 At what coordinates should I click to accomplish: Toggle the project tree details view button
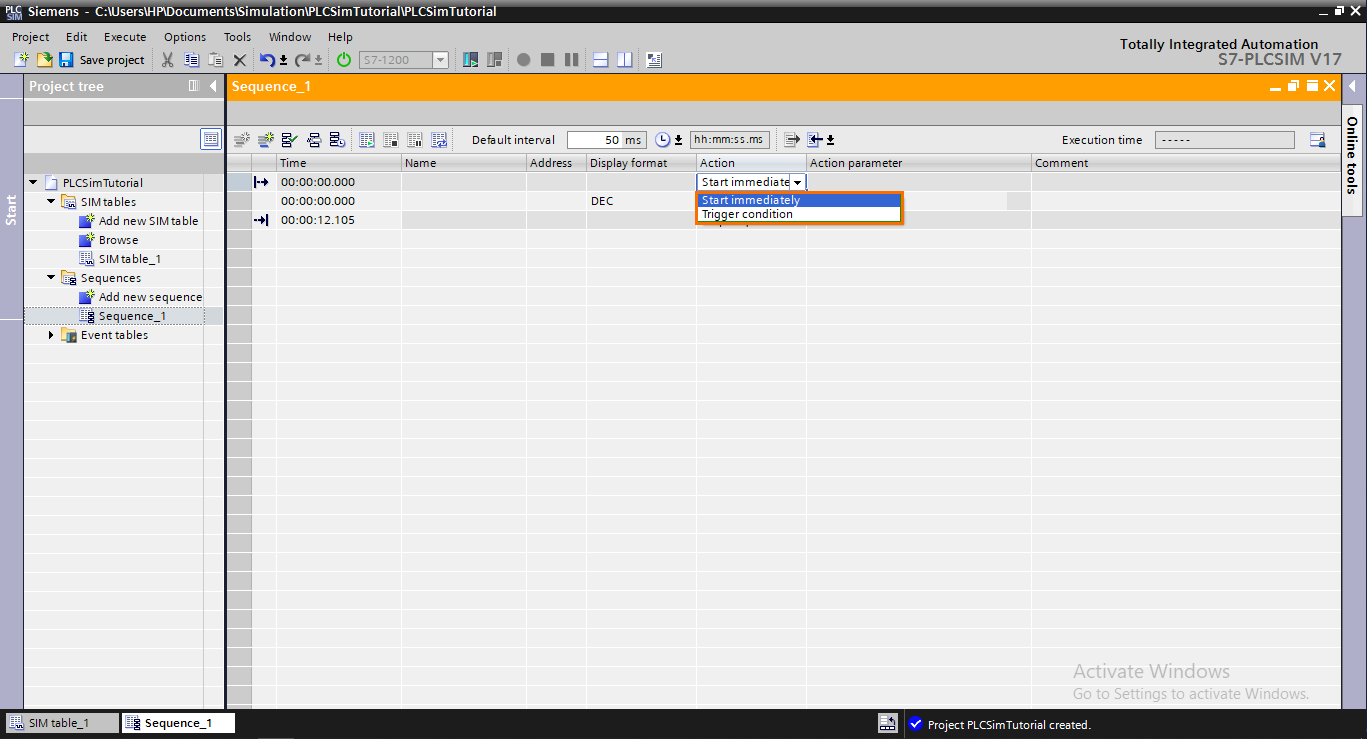click(x=211, y=139)
